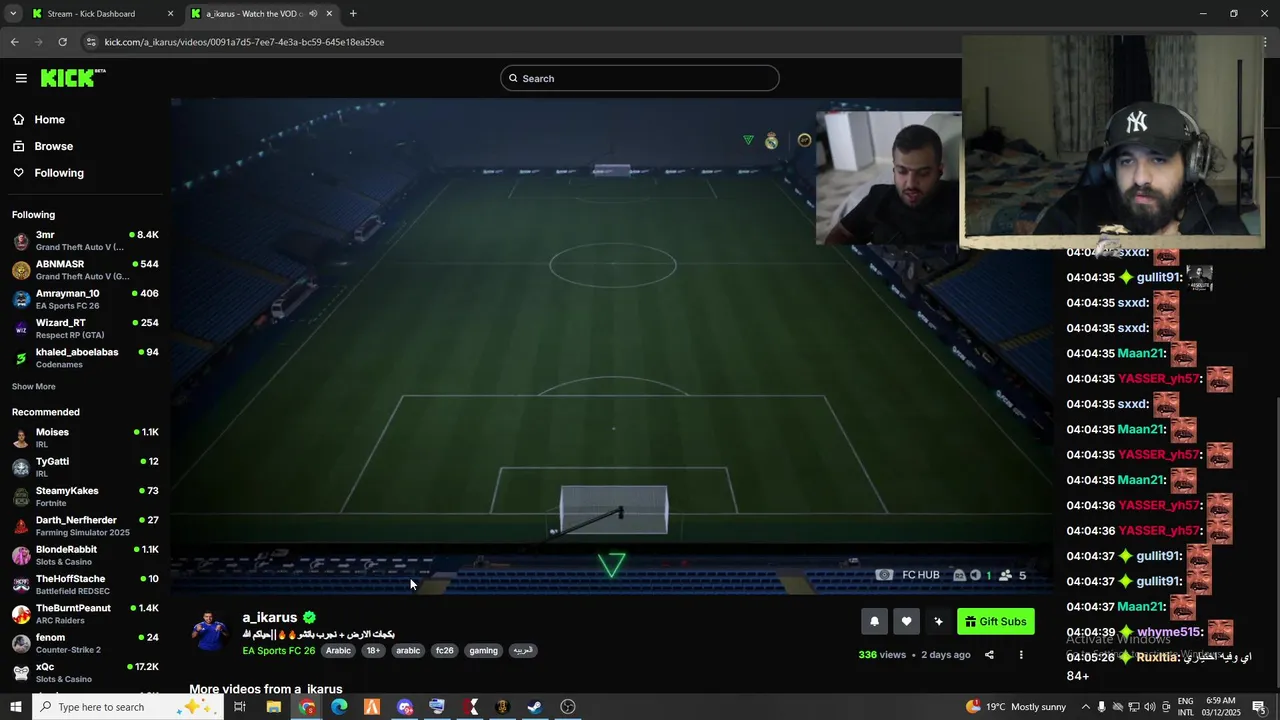Open the ABNMASR followed channel
The height and width of the screenshot is (720, 1280).
pos(85,270)
